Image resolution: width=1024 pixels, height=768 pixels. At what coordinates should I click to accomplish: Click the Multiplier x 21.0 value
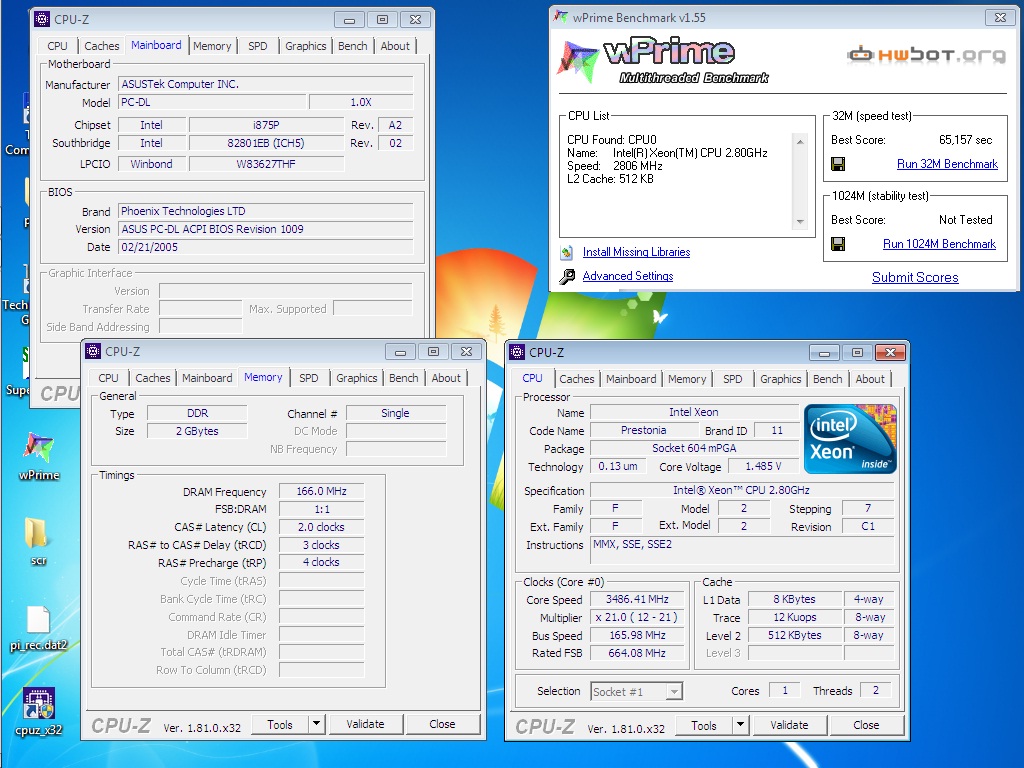point(637,617)
